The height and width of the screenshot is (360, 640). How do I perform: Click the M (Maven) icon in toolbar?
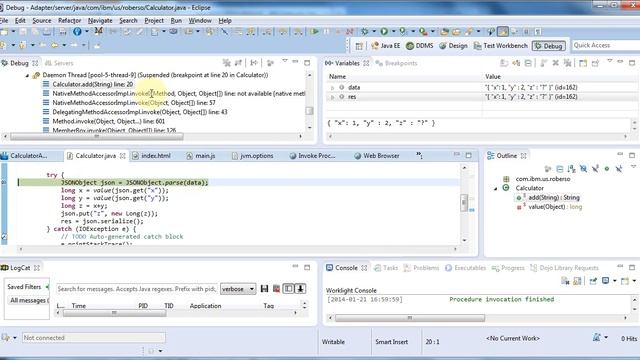98,31
